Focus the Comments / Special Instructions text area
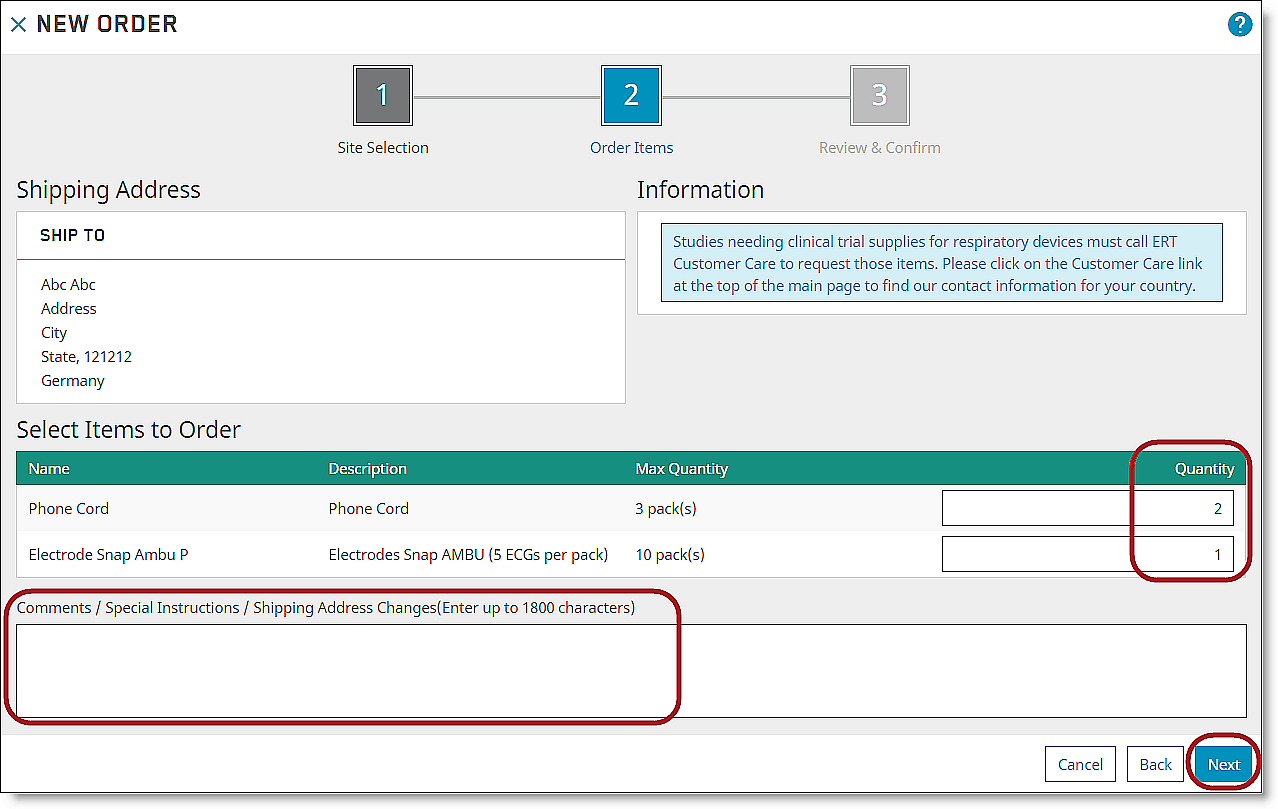The width and height of the screenshot is (1278, 809). 631,671
